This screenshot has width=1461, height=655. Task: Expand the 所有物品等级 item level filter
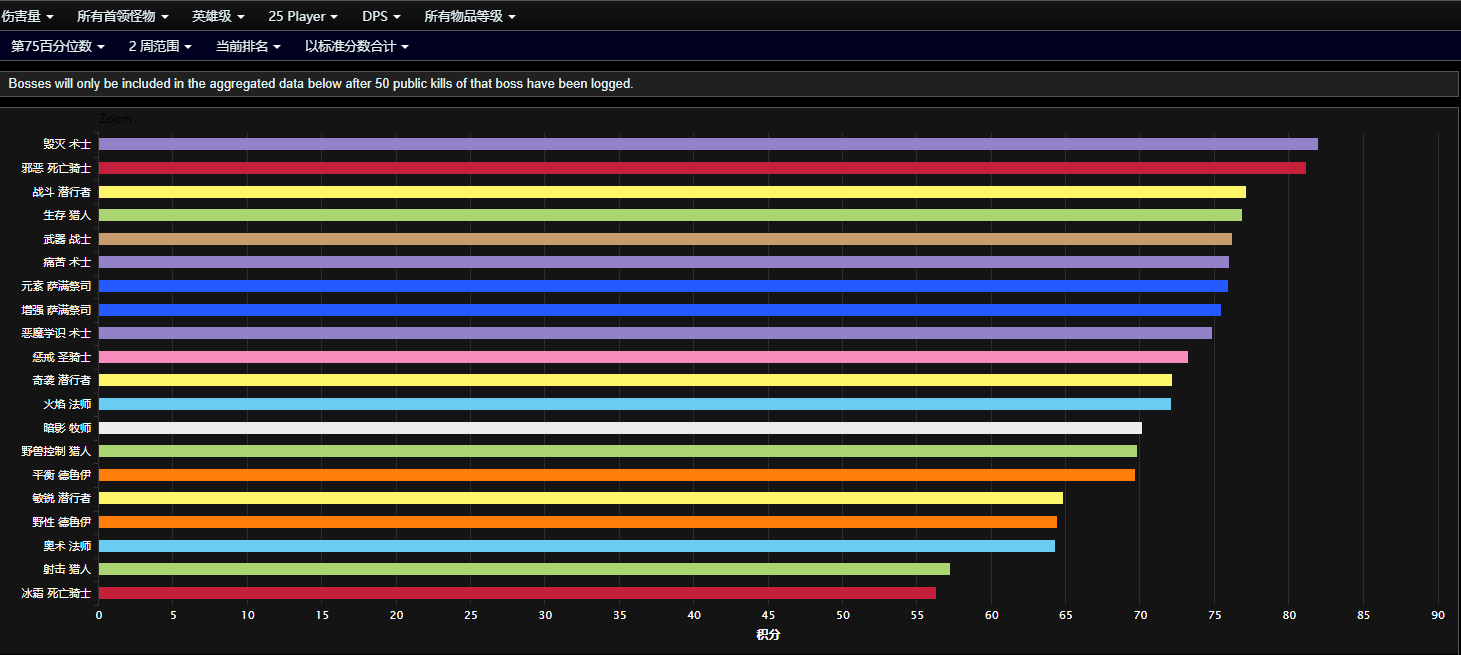point(469,17)
